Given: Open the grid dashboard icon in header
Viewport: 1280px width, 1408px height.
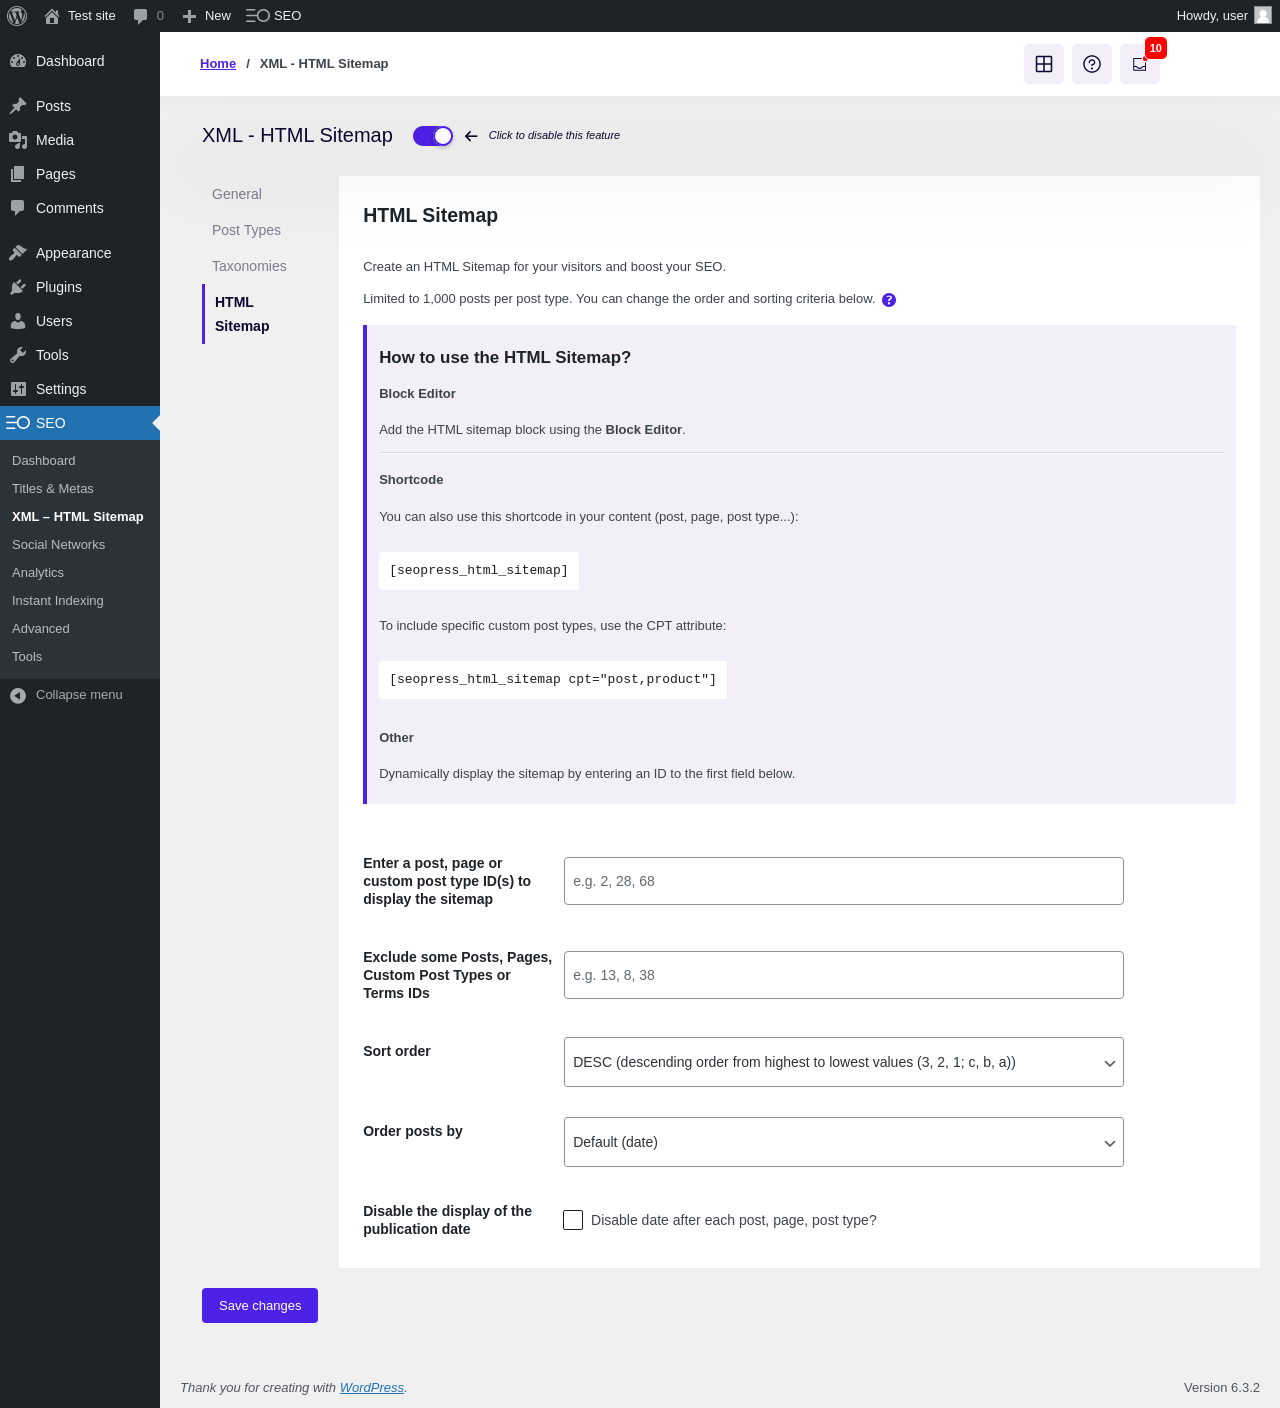Looking at the screenshot, I should coord(1044,64).
